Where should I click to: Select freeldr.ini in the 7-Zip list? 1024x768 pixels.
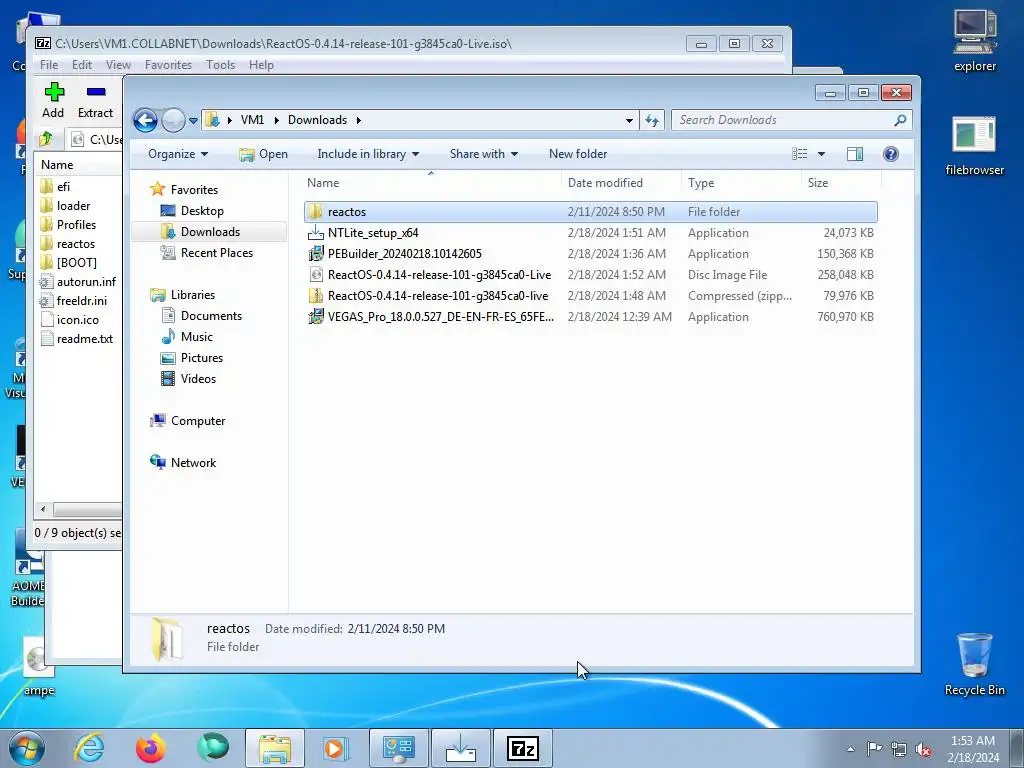tap(81, 301)
